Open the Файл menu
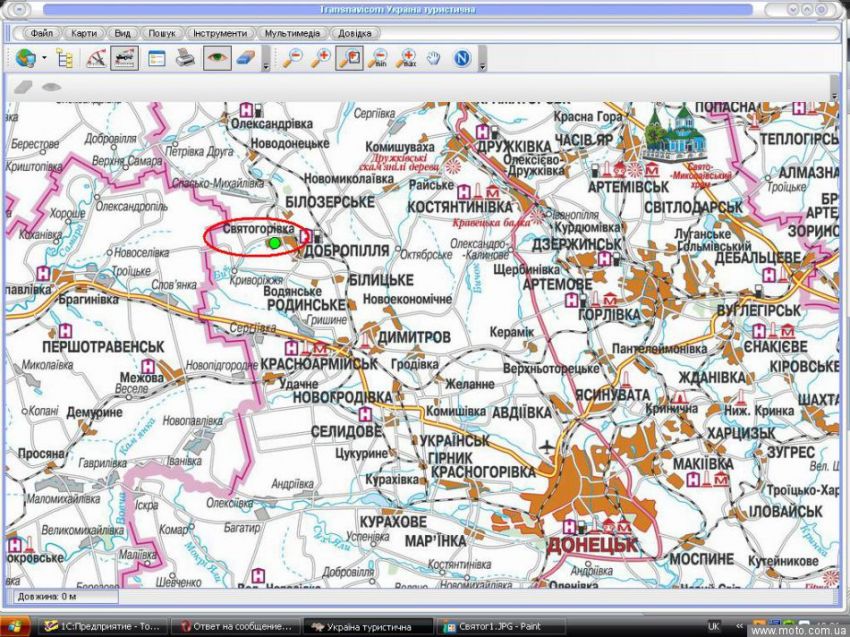 42,33
